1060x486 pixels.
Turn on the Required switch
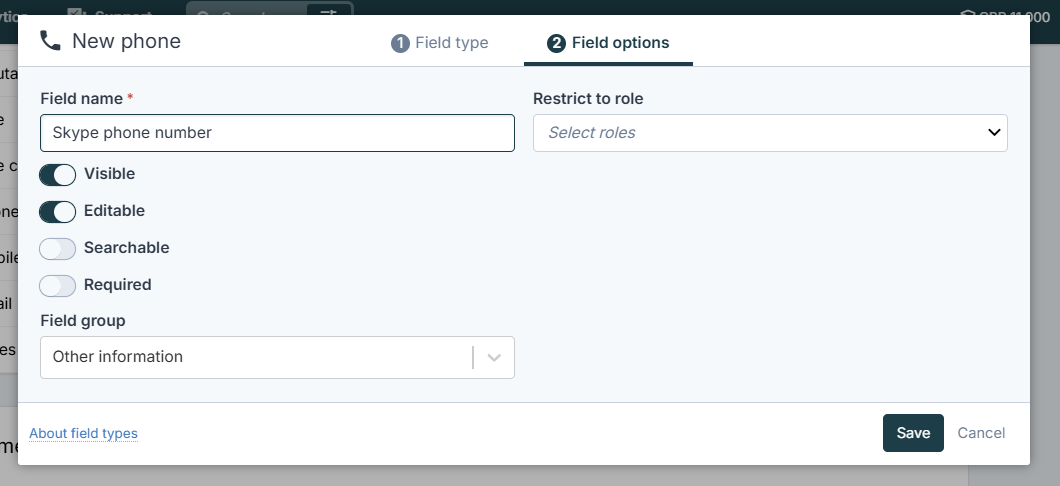pos(57,286)
